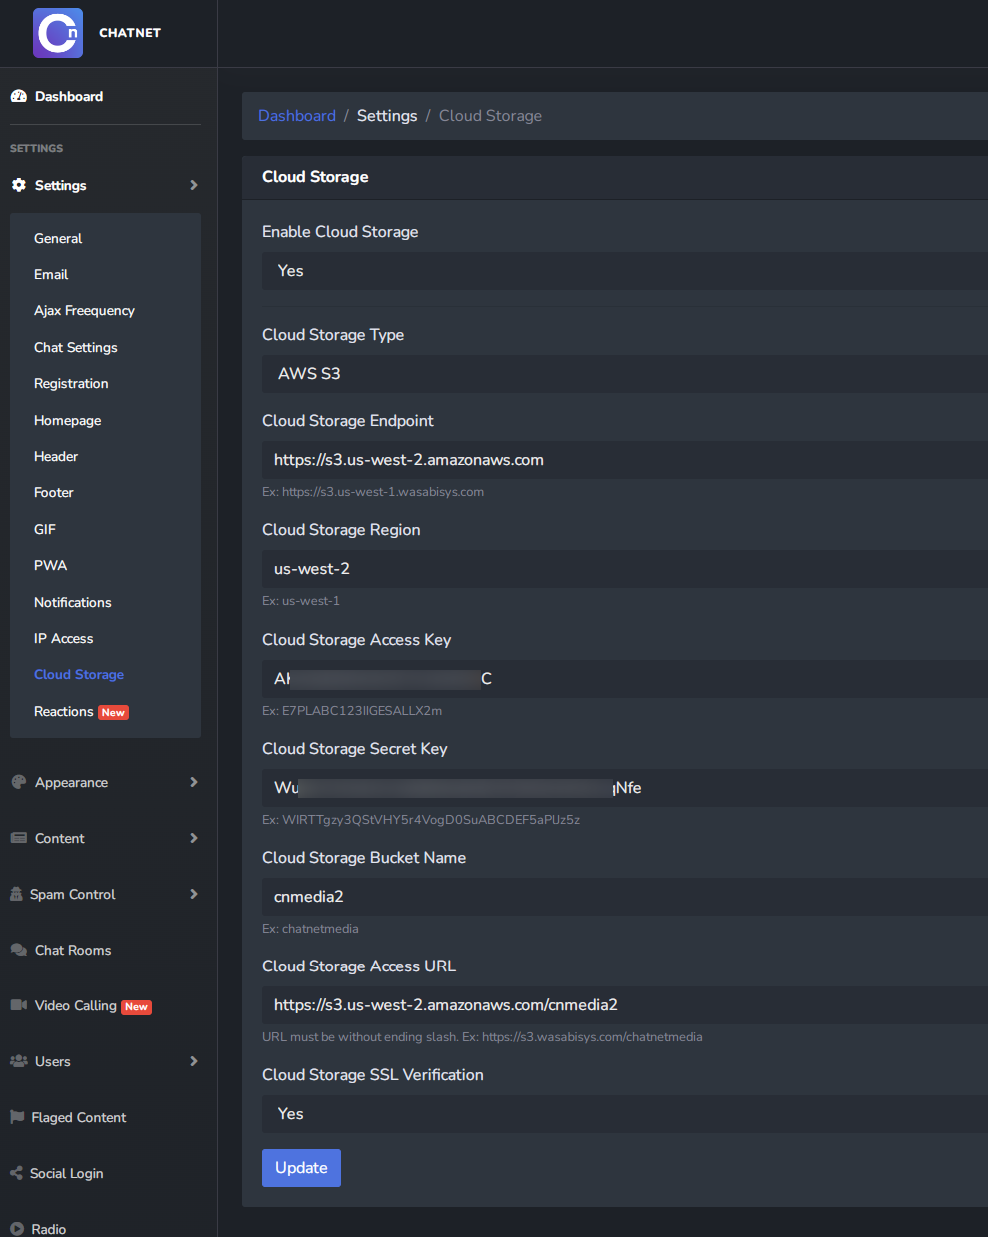The width and height of the screenshot is (988, 1237).
Task: Click the Flaged Content flag icon
Action: click(17, 1117)
